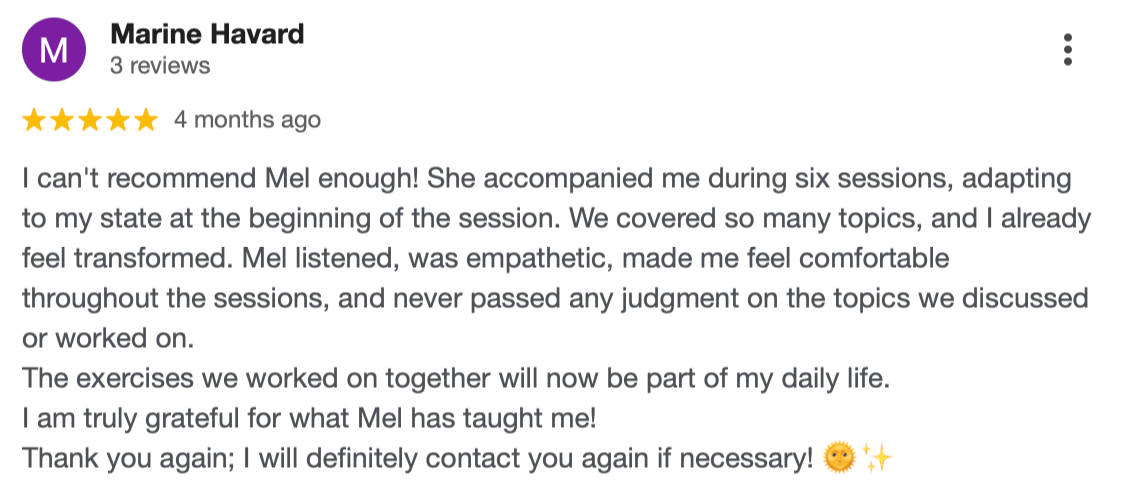Click the second rating star
Viewport: 1130px width, 494px height.
coord(62,120)
